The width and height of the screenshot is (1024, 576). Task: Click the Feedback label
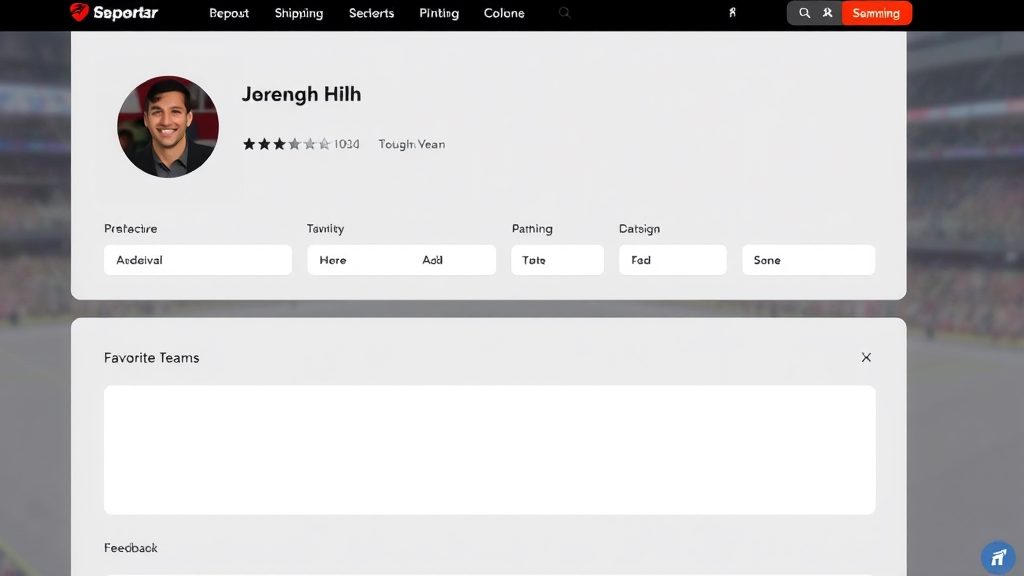[131, 548]
